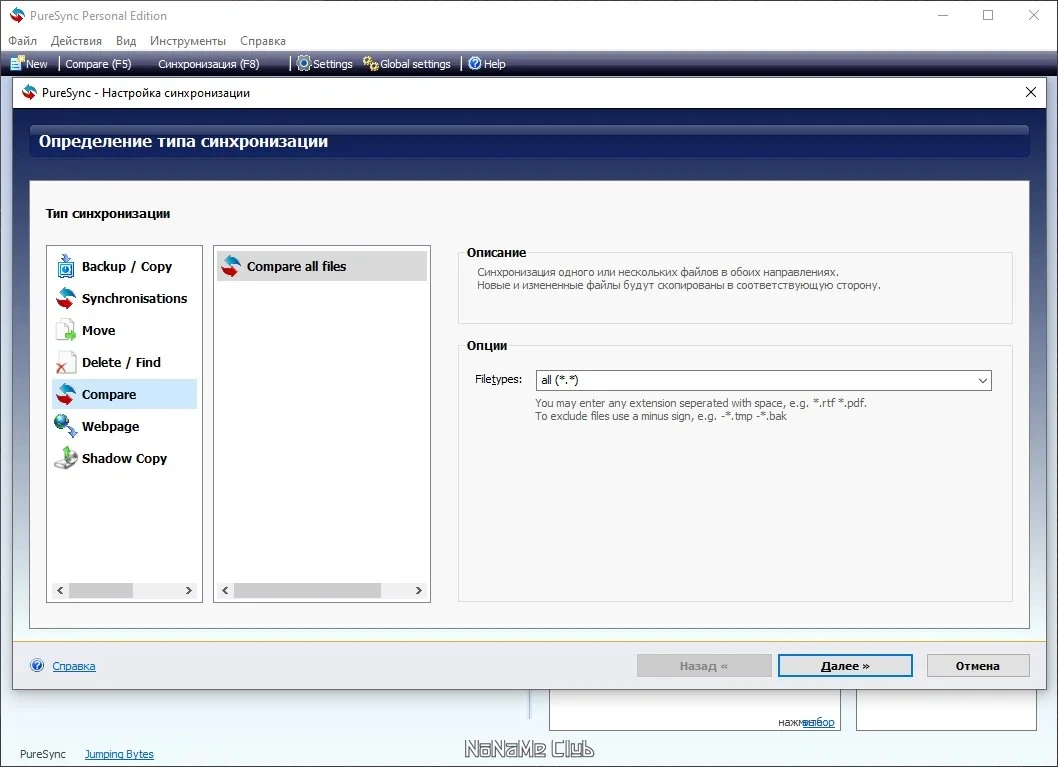Screen dimensions: 1058x767
Task: Click the Jumping Bytes link
Action: (x=119, y=754)
